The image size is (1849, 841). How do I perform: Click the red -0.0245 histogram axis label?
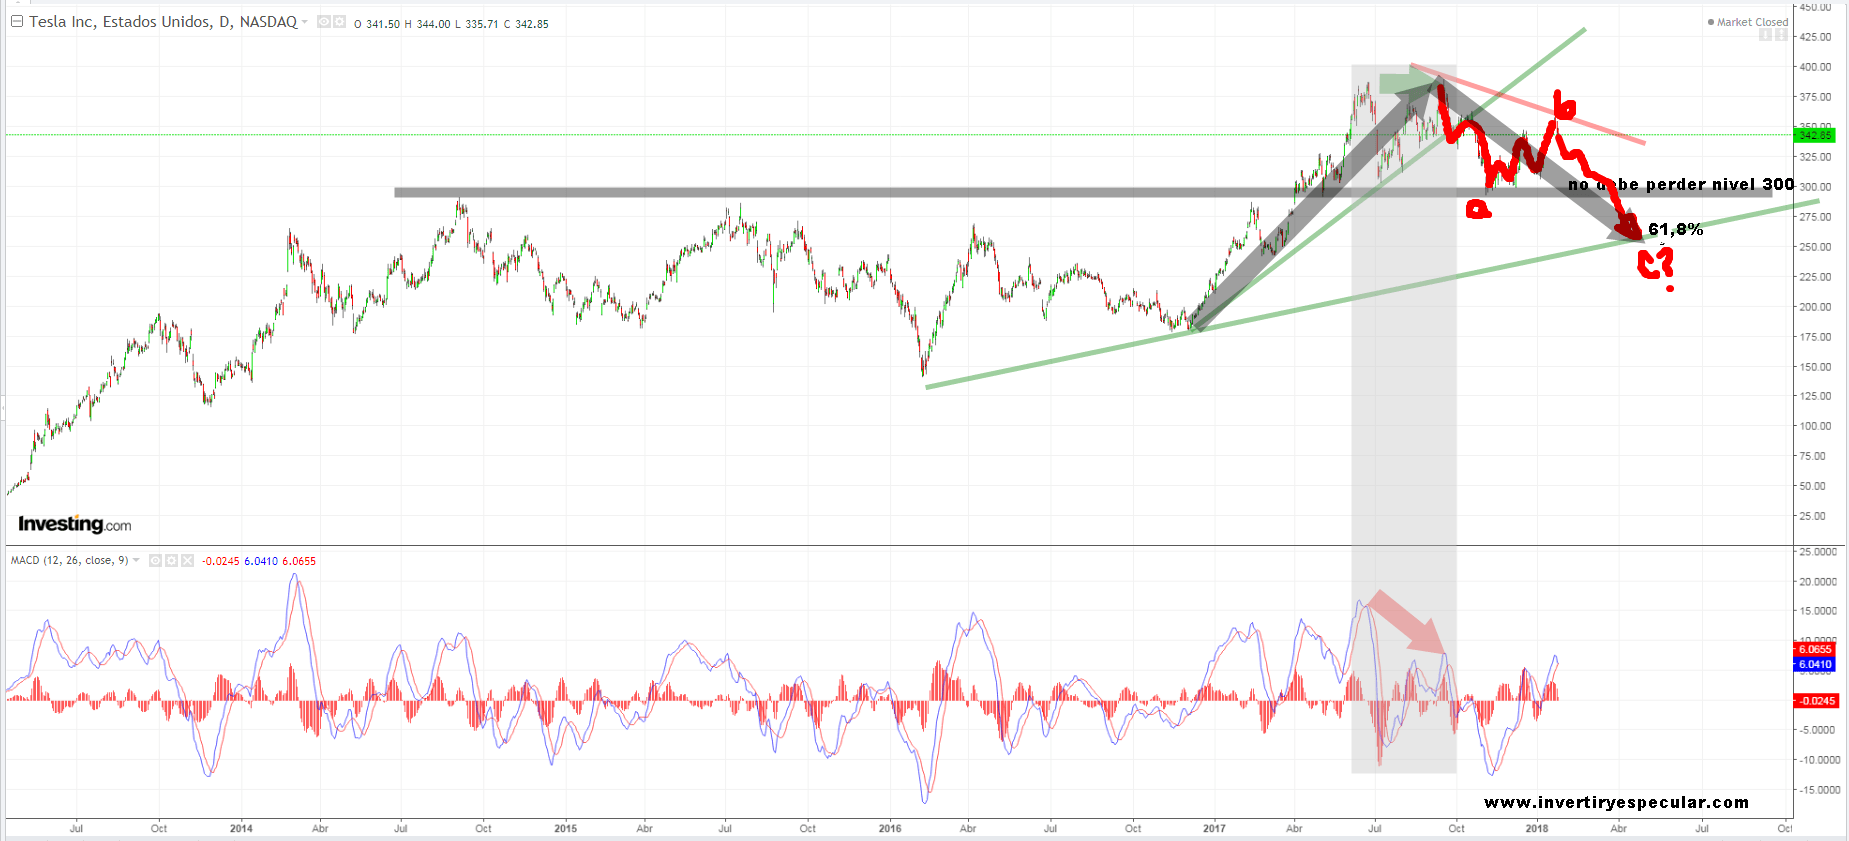[1816, 701]
